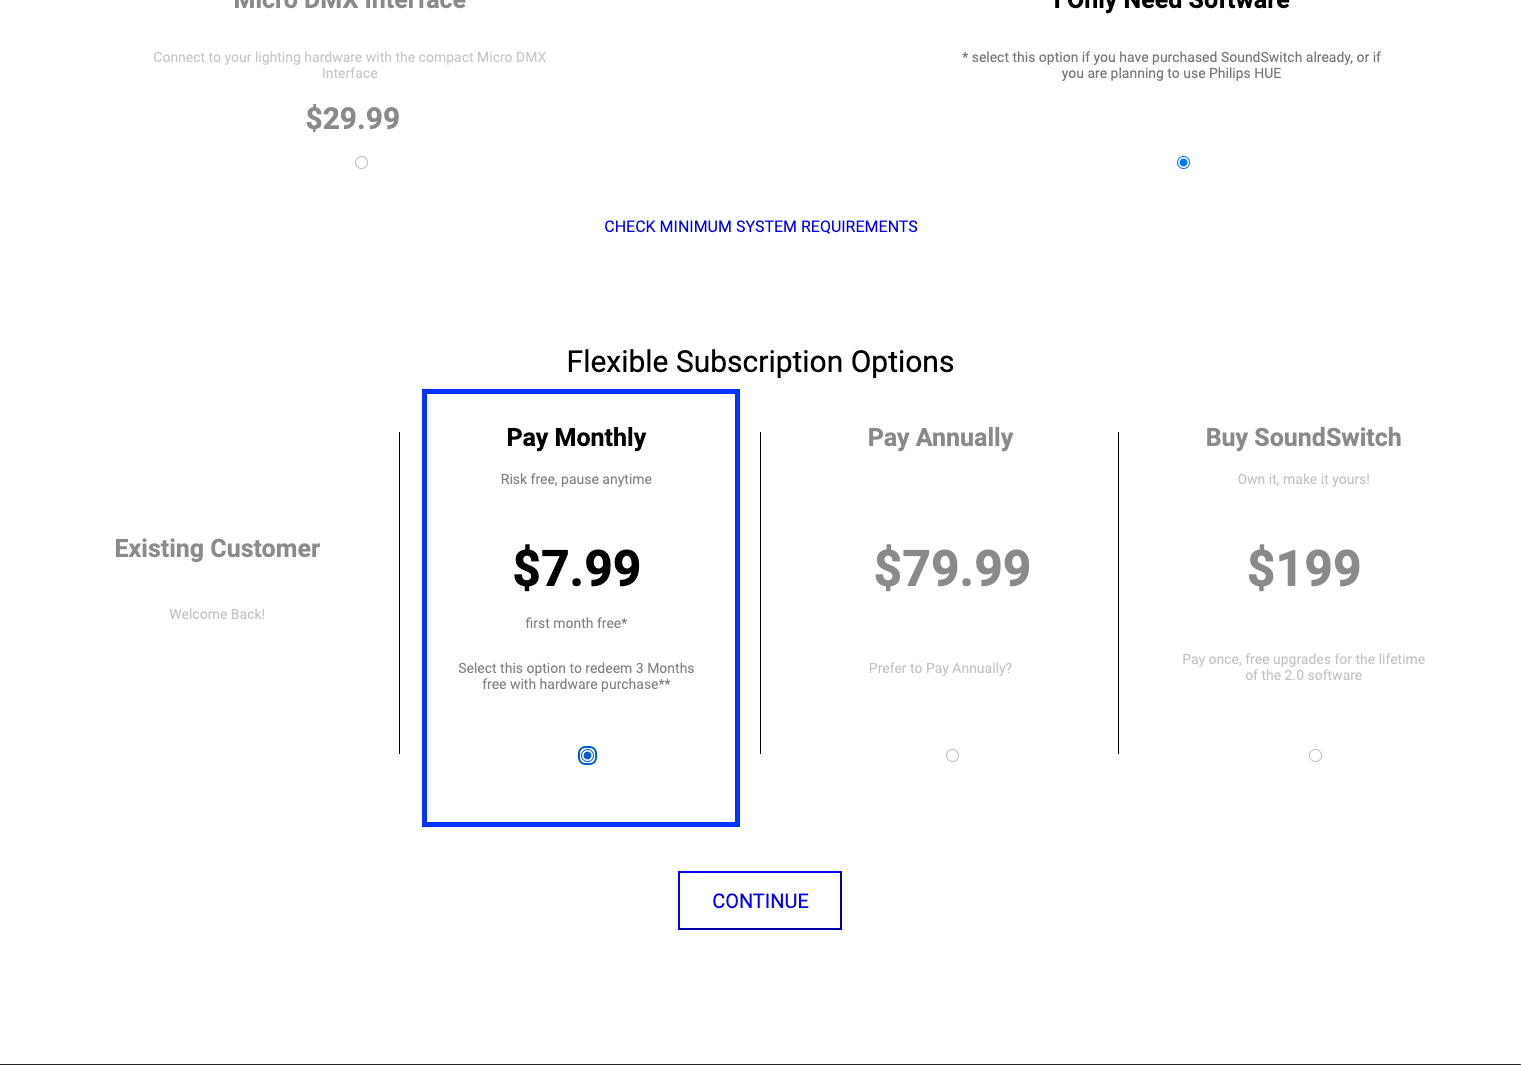1521x1065 pixels.
Task: Click the Own it, make it yours! text
Action: point(1303,479)
